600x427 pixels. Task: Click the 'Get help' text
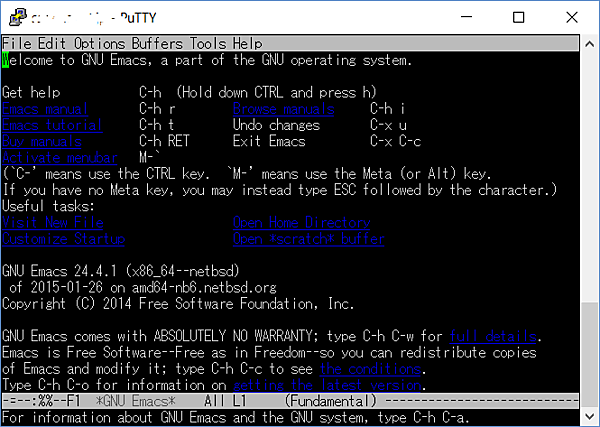pos(31,93)
